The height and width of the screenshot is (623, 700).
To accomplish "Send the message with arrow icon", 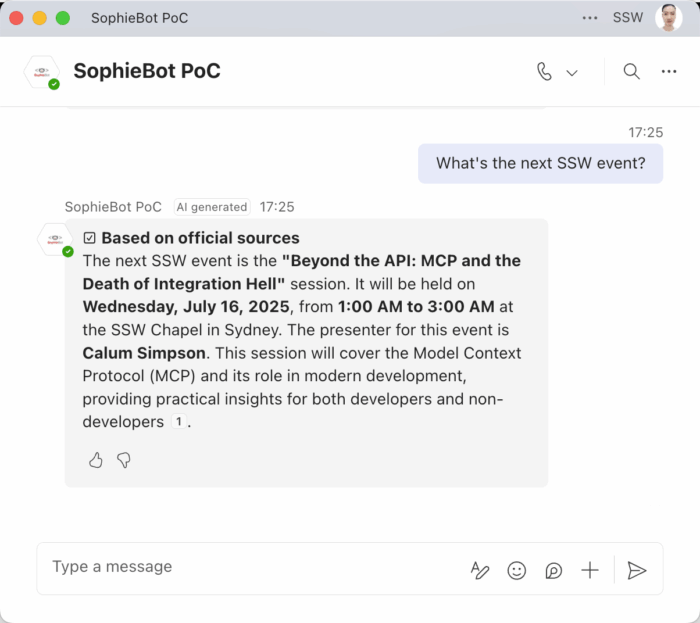I will pos(637,570).
